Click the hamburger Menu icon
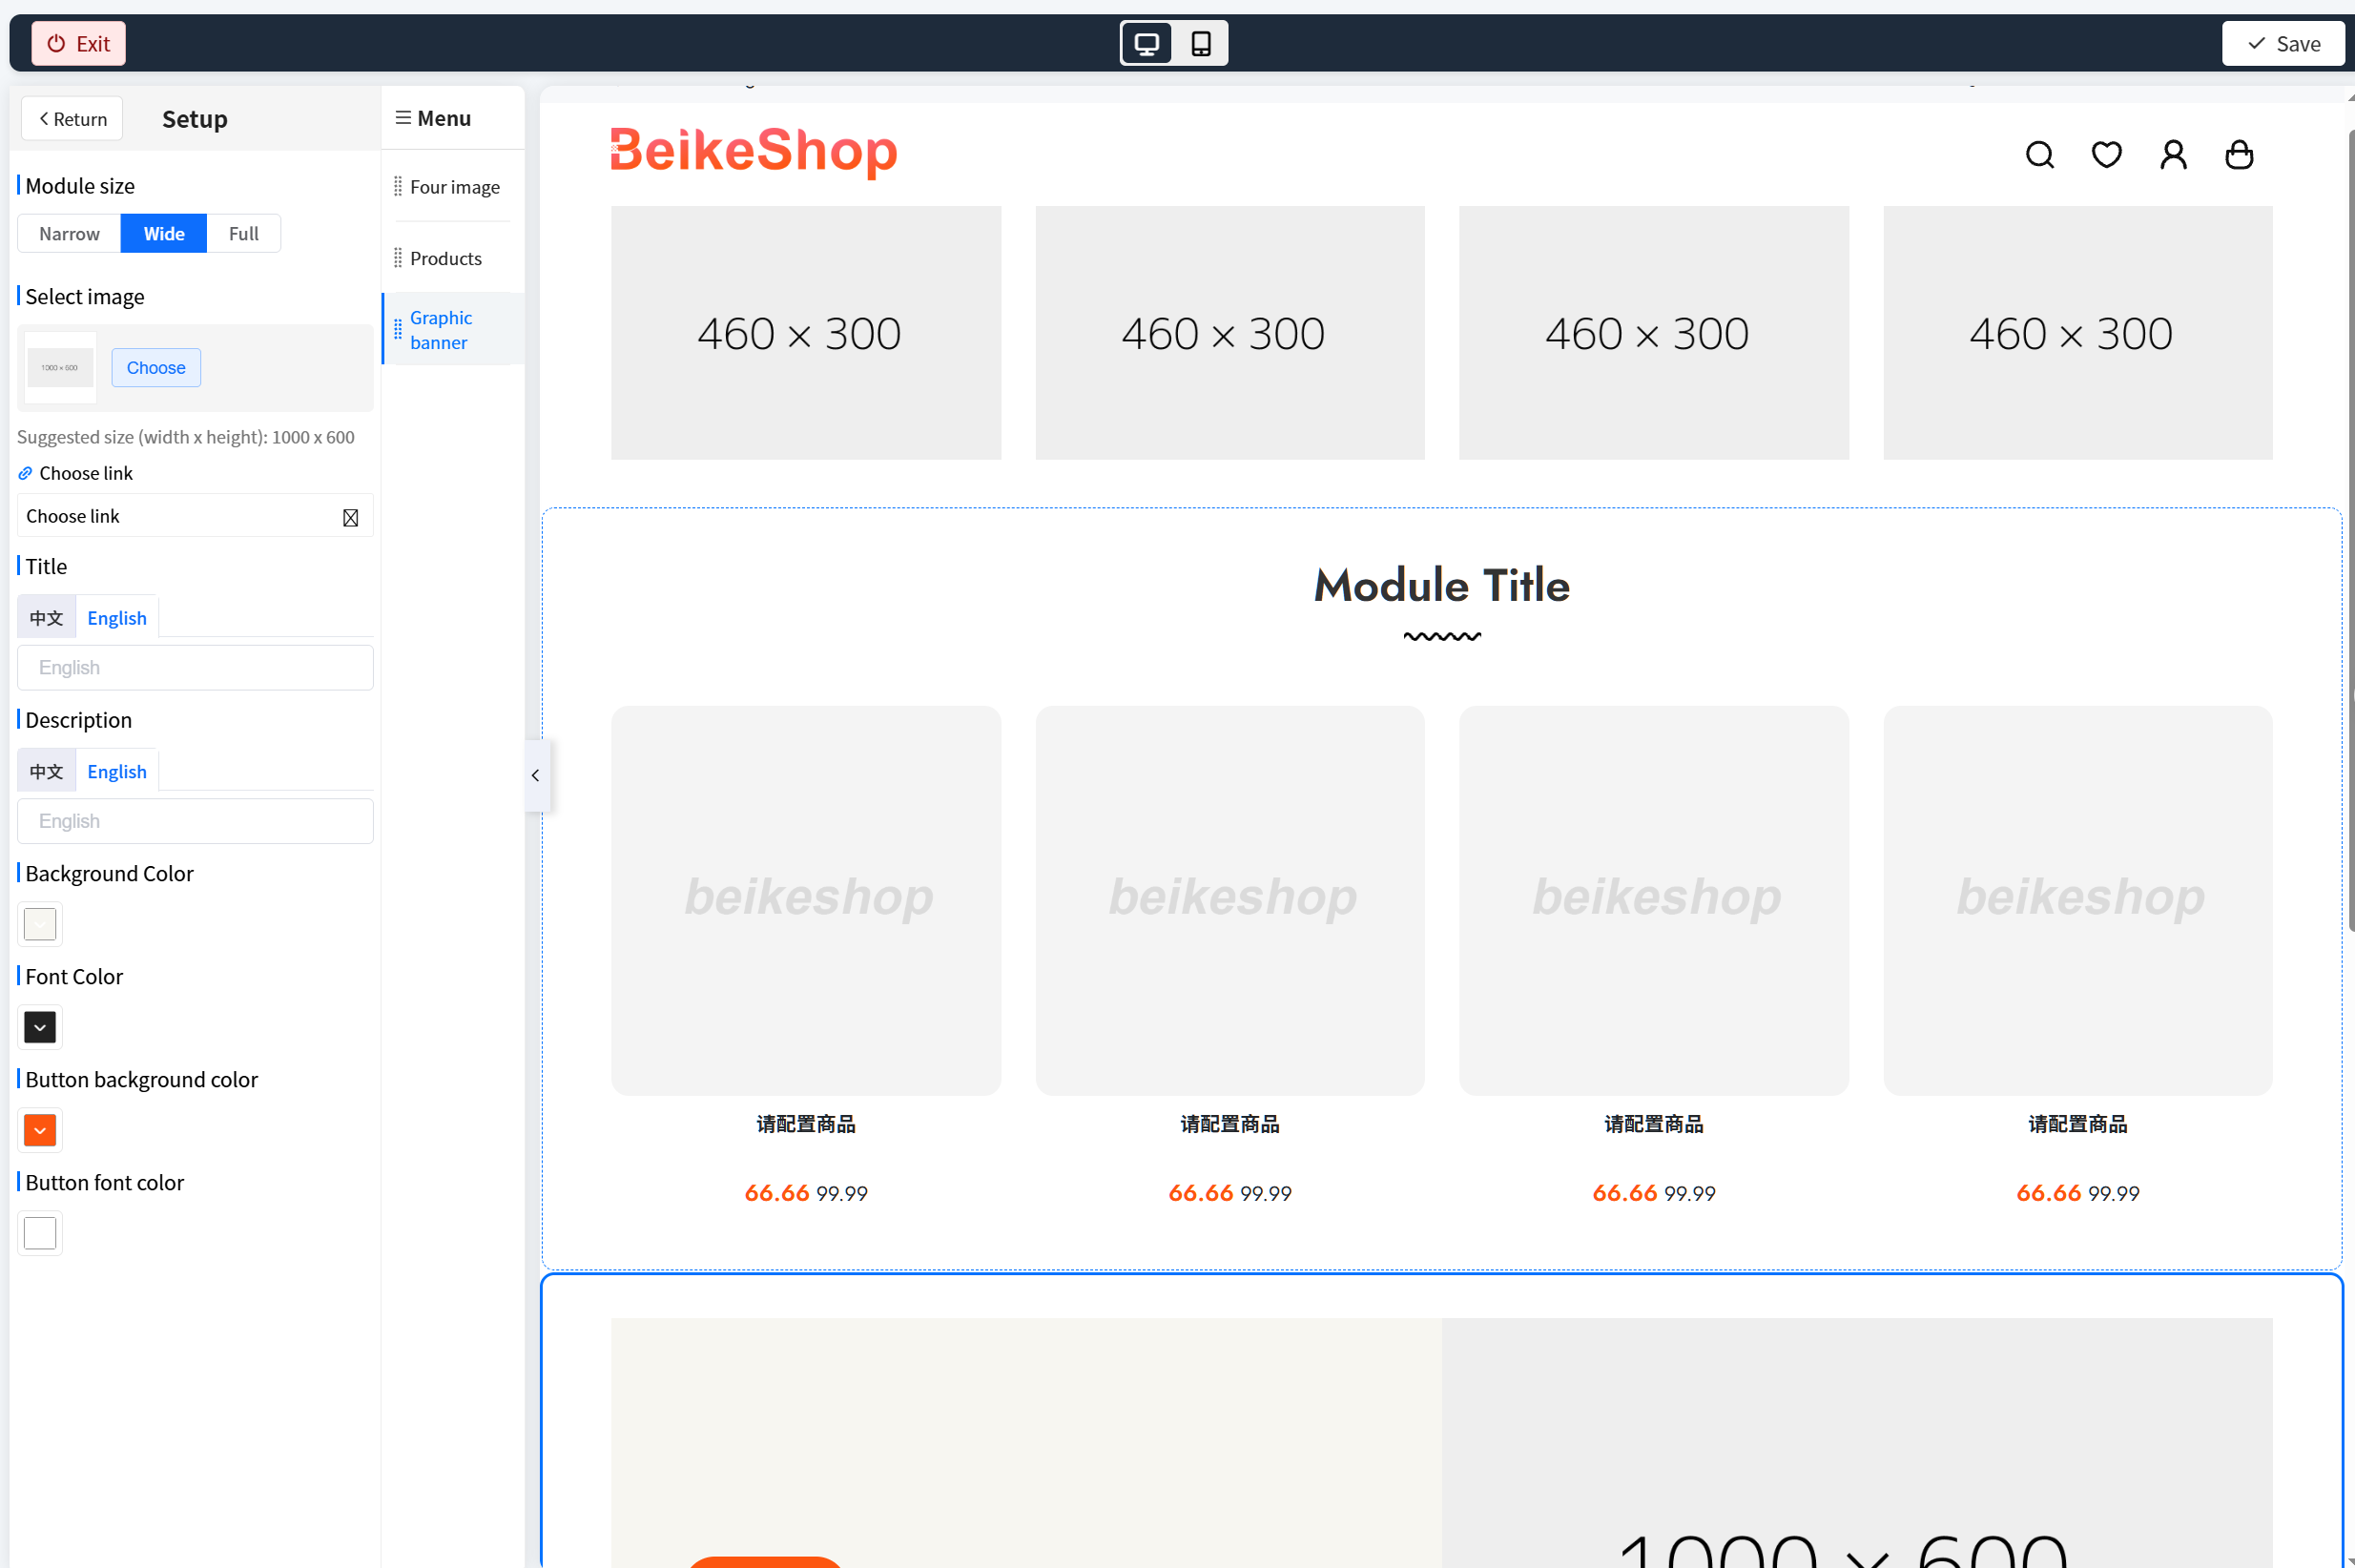The image size is (2355, 1568). tap(403, 118)
